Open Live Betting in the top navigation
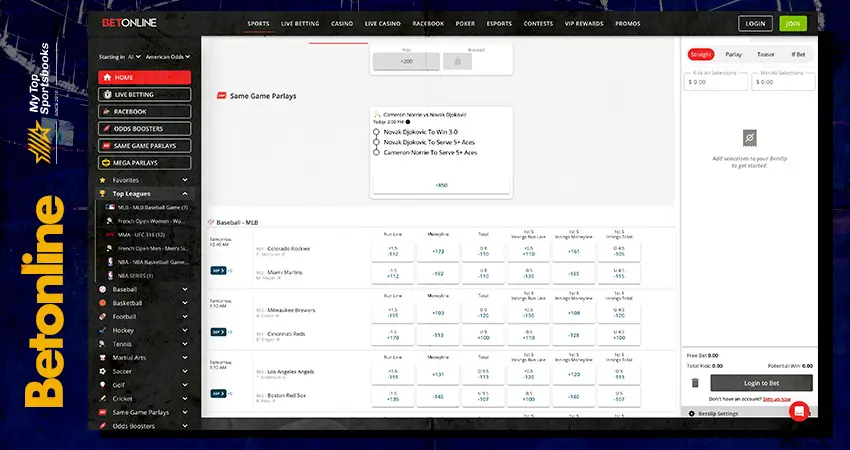 (x=300, y=24)
